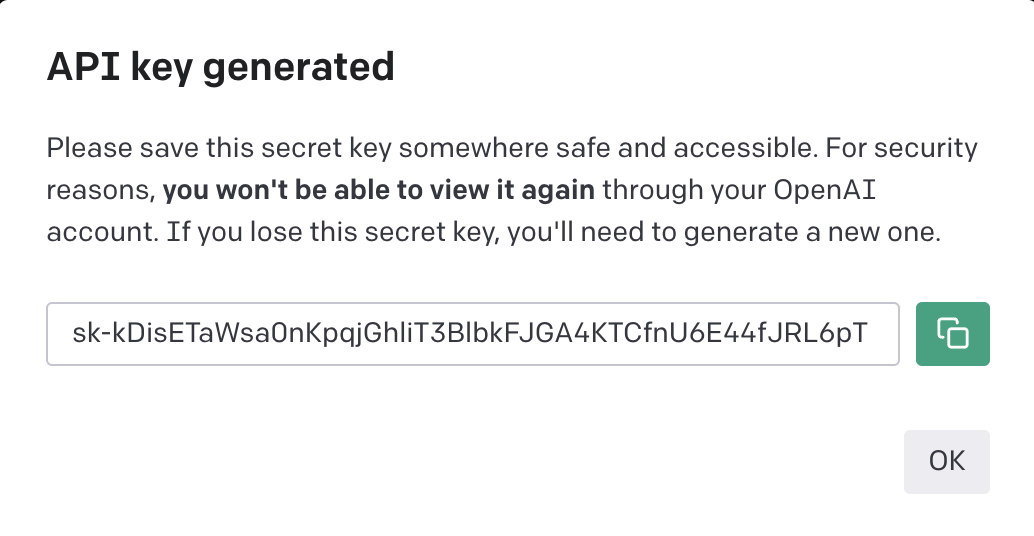Click the bold "you won't be able to view it again" text
1034x536 pixels.
coord(379,190)
